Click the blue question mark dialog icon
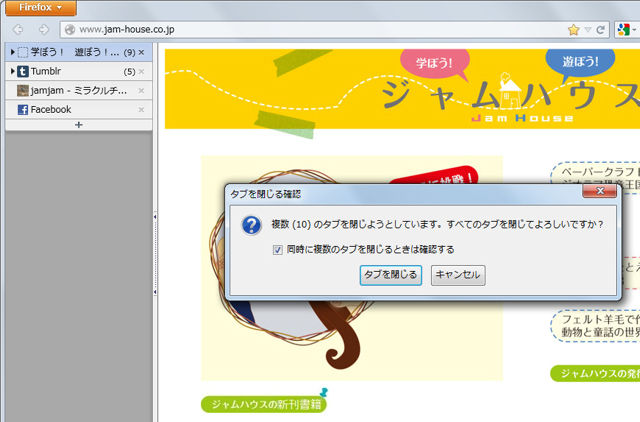 251,225
